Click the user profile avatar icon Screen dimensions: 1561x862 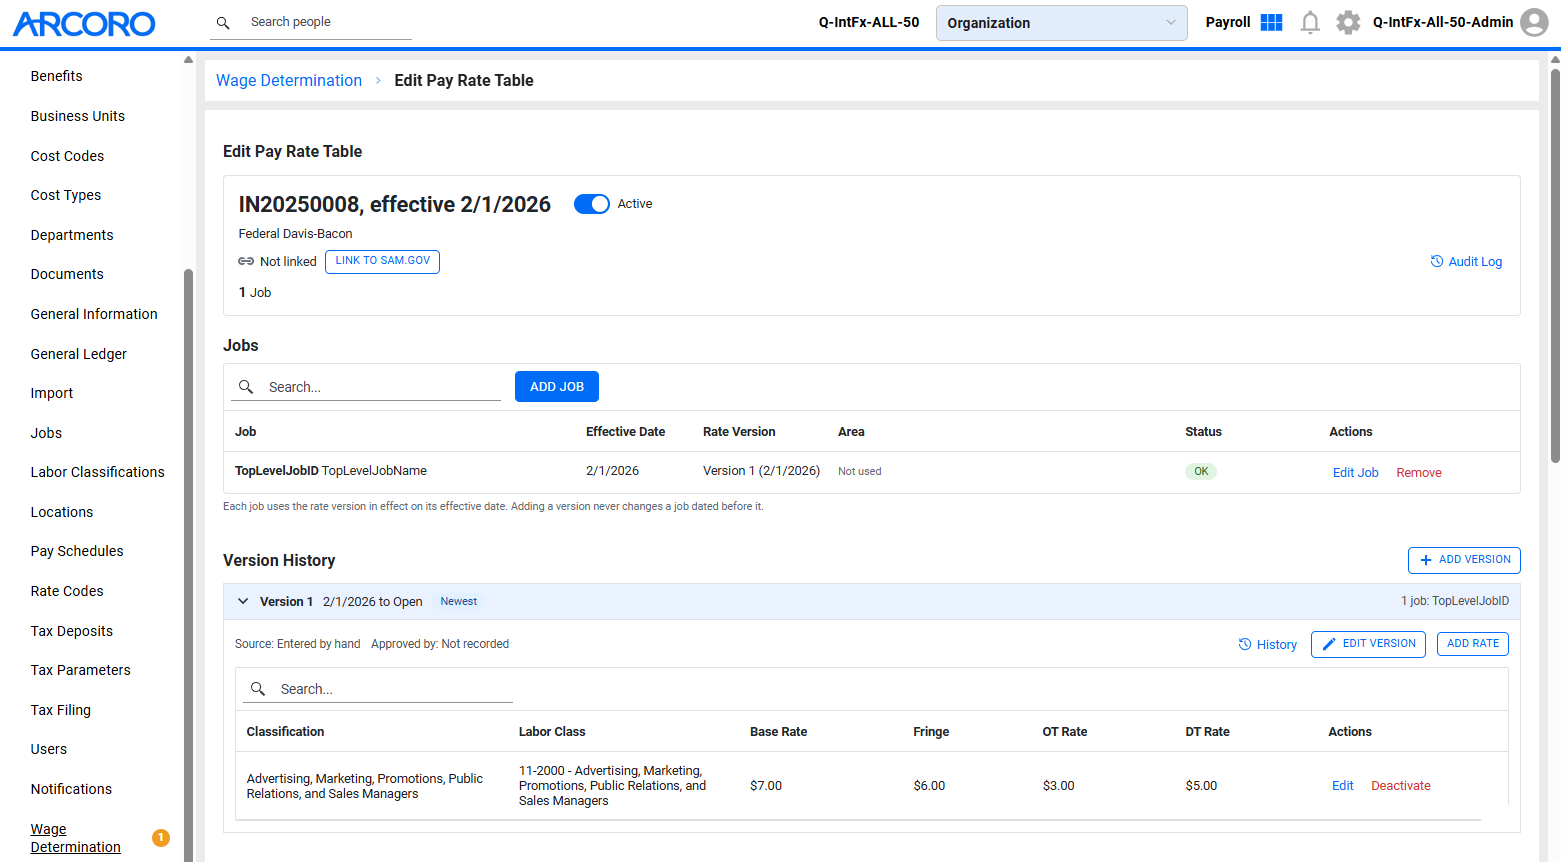[1534, 22]
